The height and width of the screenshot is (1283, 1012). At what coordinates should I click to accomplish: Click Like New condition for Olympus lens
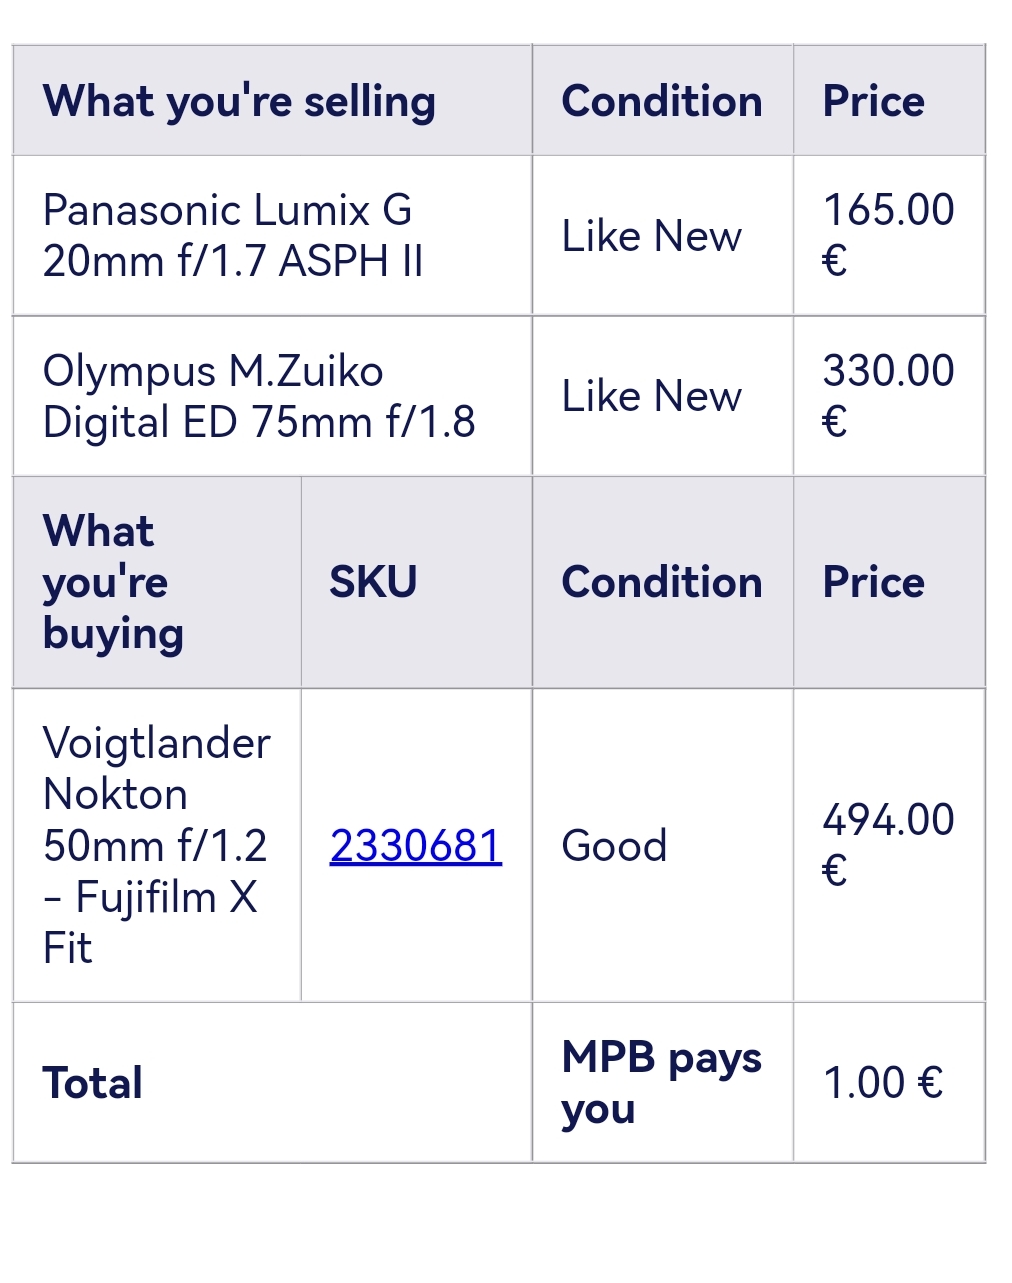(x=652, y=396)
